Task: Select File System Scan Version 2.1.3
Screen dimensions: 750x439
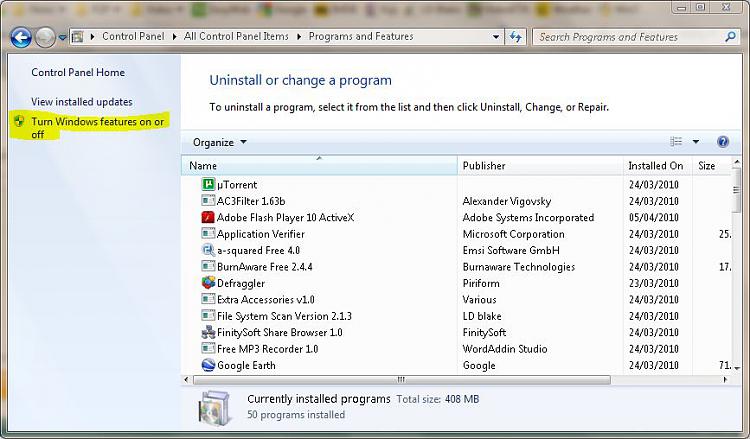Action: click(x=284, y=316)
